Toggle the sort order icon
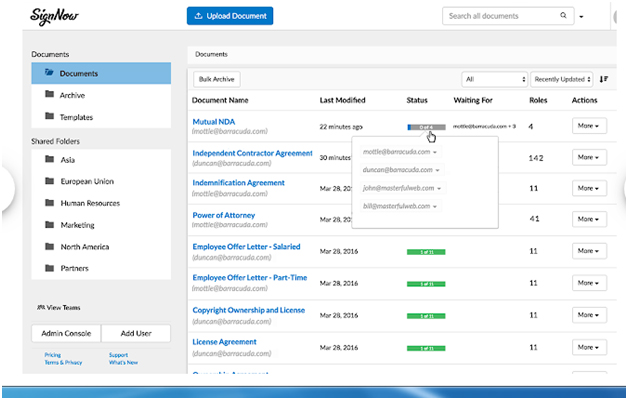This screenshot has height=400, width=628. [x=604, y=79]
